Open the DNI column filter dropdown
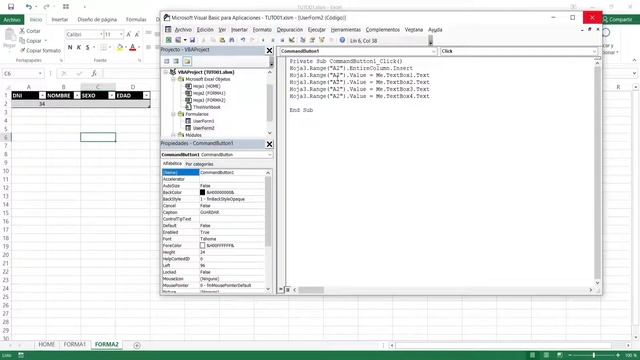Image resolution: width=640 pixels, height=360 pixels. click(42, 96)
